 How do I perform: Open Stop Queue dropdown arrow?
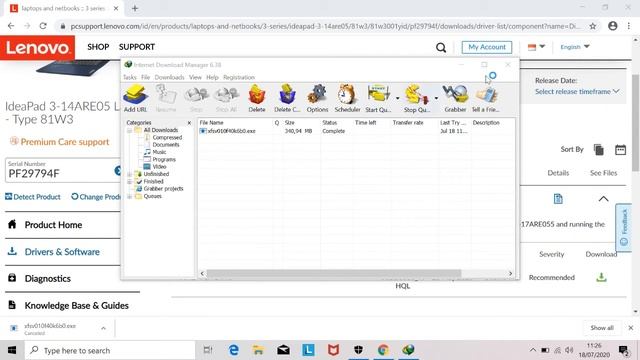pos(436,98)
